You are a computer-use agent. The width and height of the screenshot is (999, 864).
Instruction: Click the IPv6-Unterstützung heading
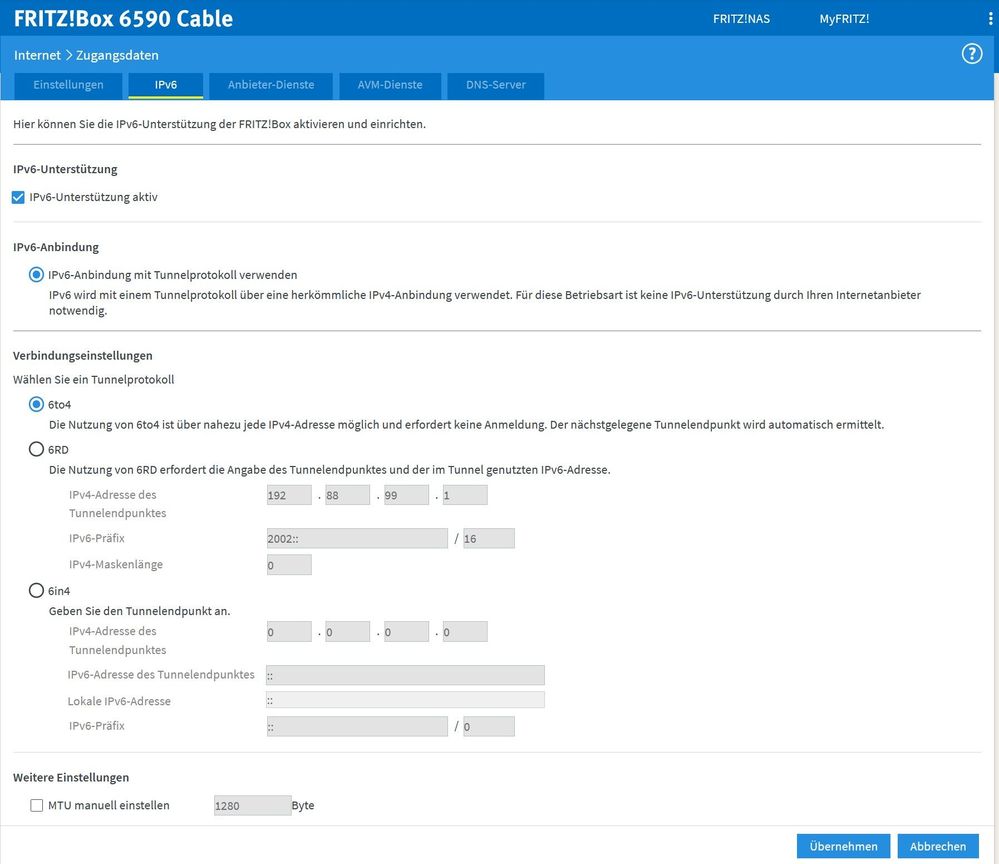65,169
